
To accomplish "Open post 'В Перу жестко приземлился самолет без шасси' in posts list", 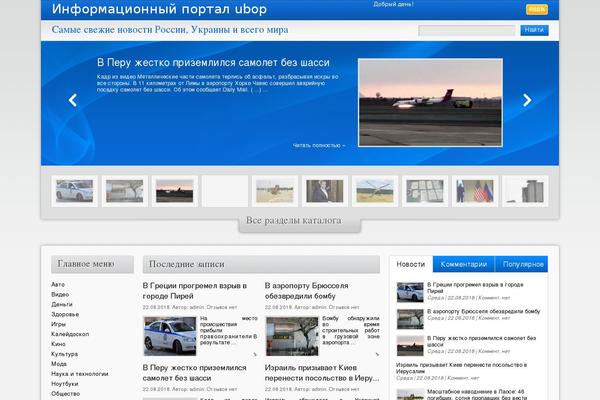I will [x=194, y=373].
